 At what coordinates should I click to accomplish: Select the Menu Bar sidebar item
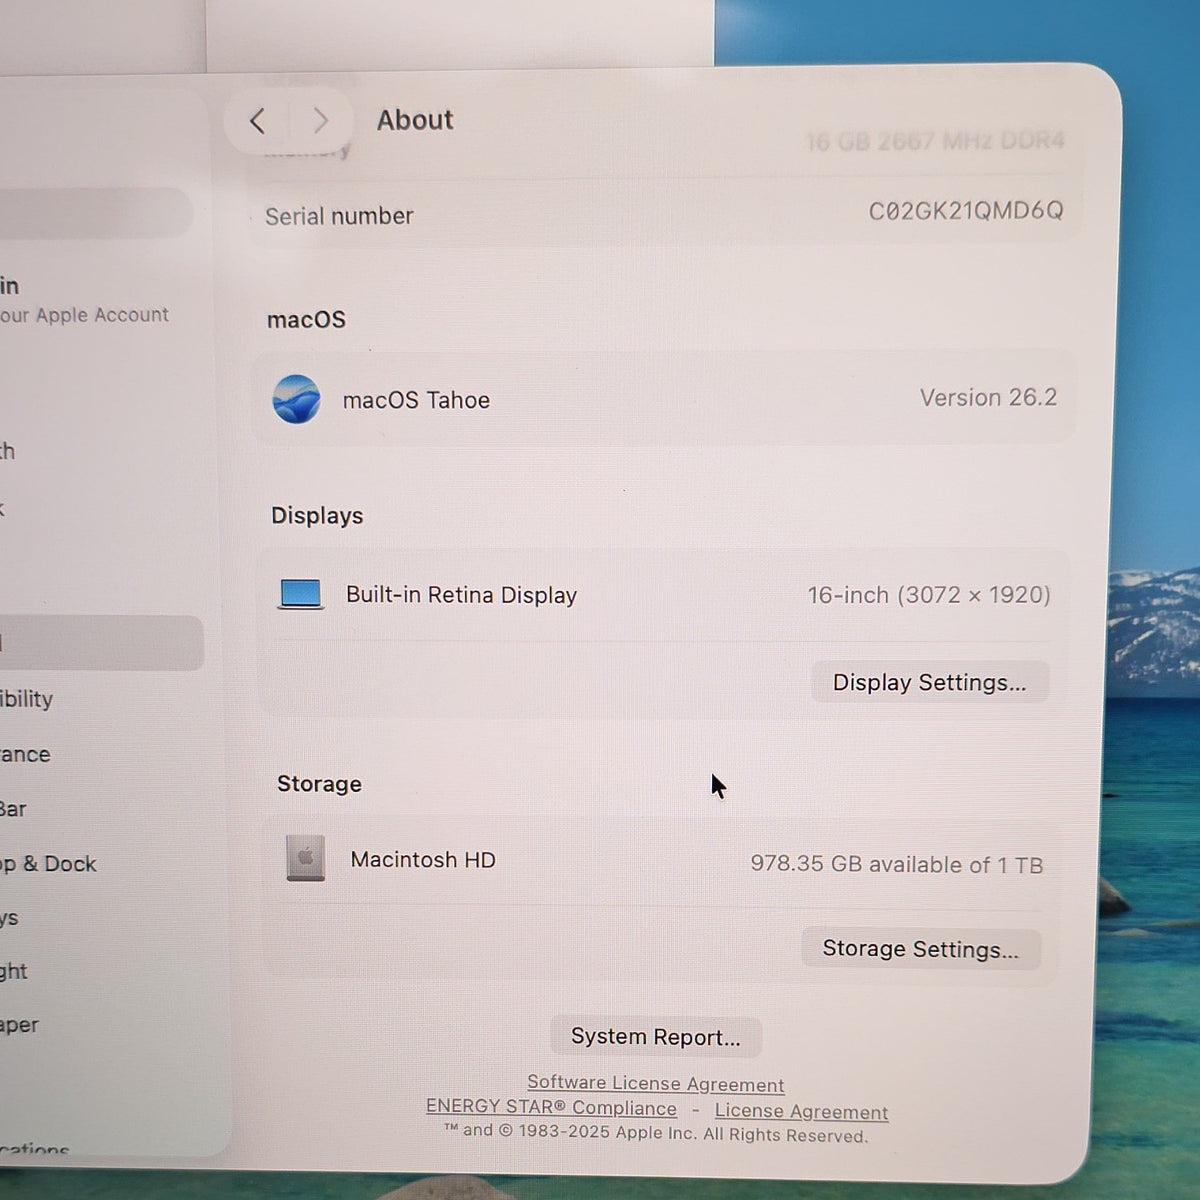[14, 809]
